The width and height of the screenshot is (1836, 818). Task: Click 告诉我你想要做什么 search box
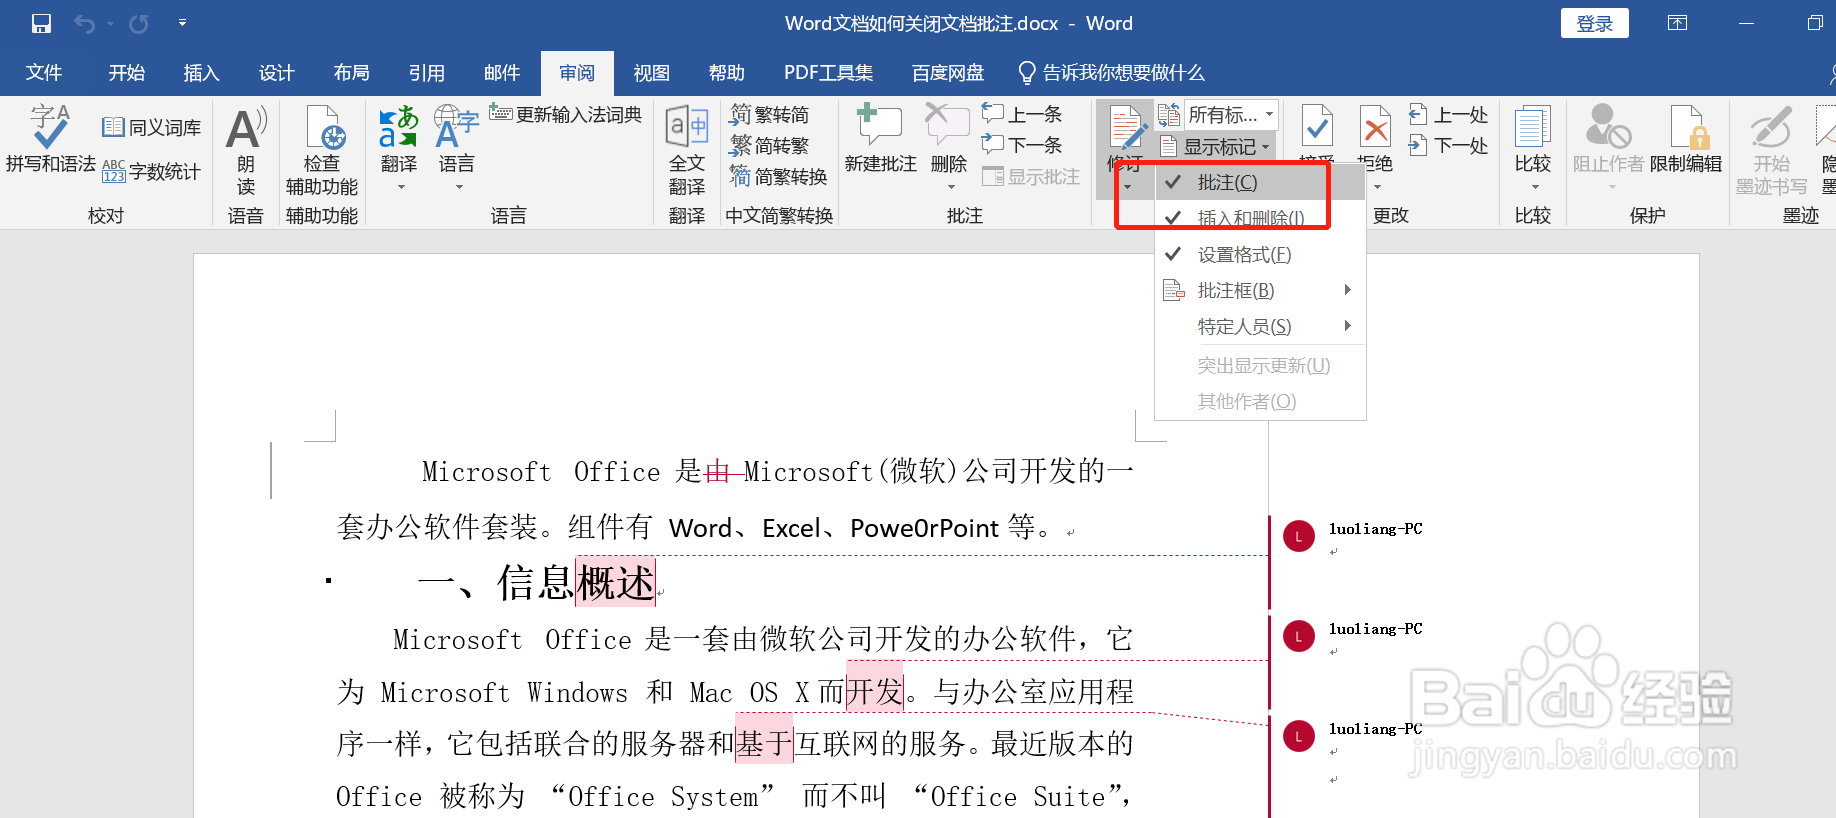pyautogui.click(x=1111, y=73)
